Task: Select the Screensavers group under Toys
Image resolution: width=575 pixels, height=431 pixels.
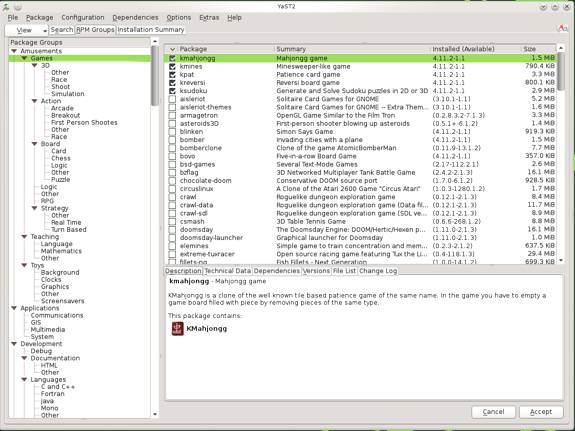Action: 62,301
